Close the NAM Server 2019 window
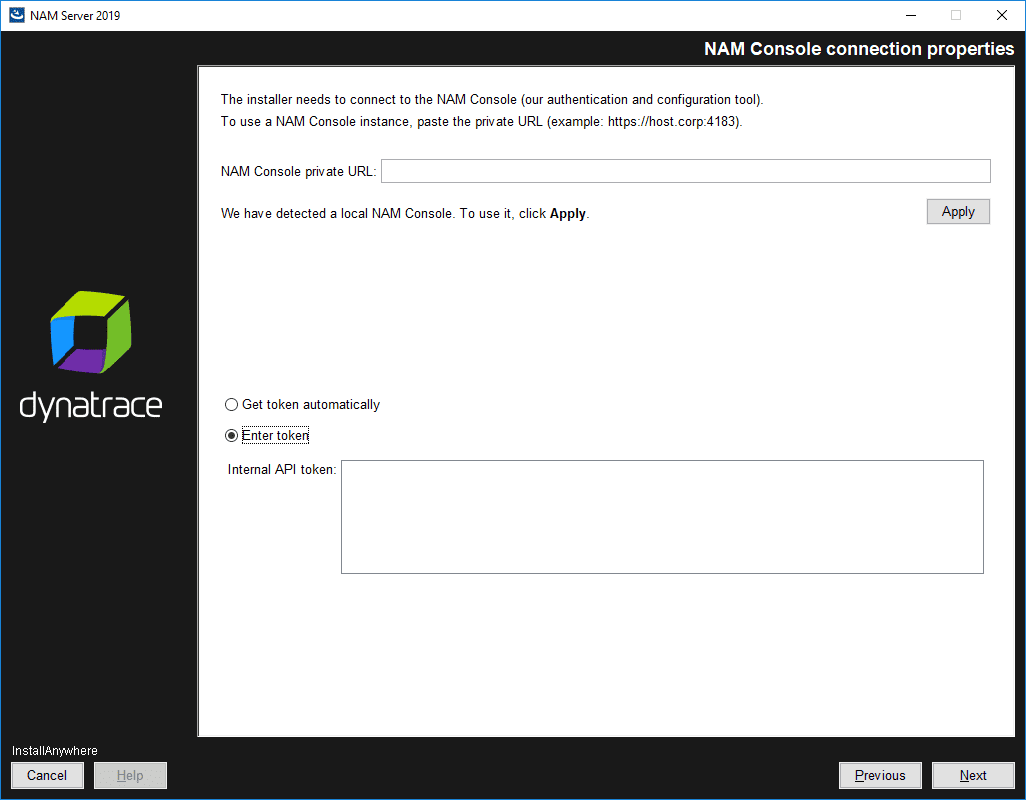This screenshot has width=1026, height=800. 1001,15
